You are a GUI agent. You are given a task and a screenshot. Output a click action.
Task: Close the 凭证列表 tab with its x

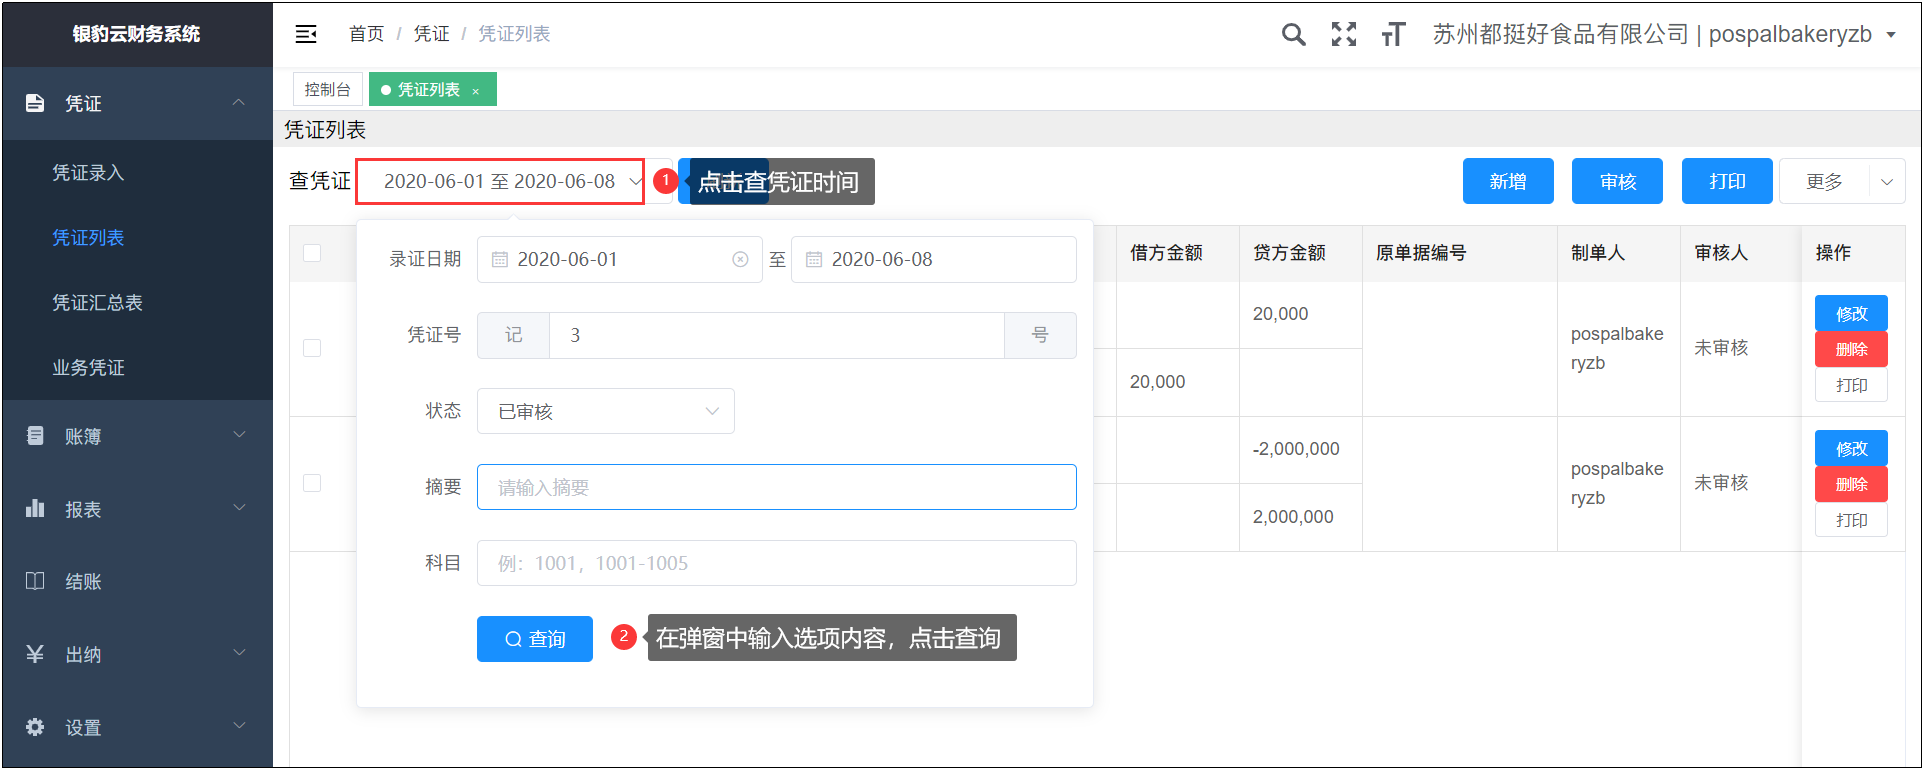(x=476, y=91)
